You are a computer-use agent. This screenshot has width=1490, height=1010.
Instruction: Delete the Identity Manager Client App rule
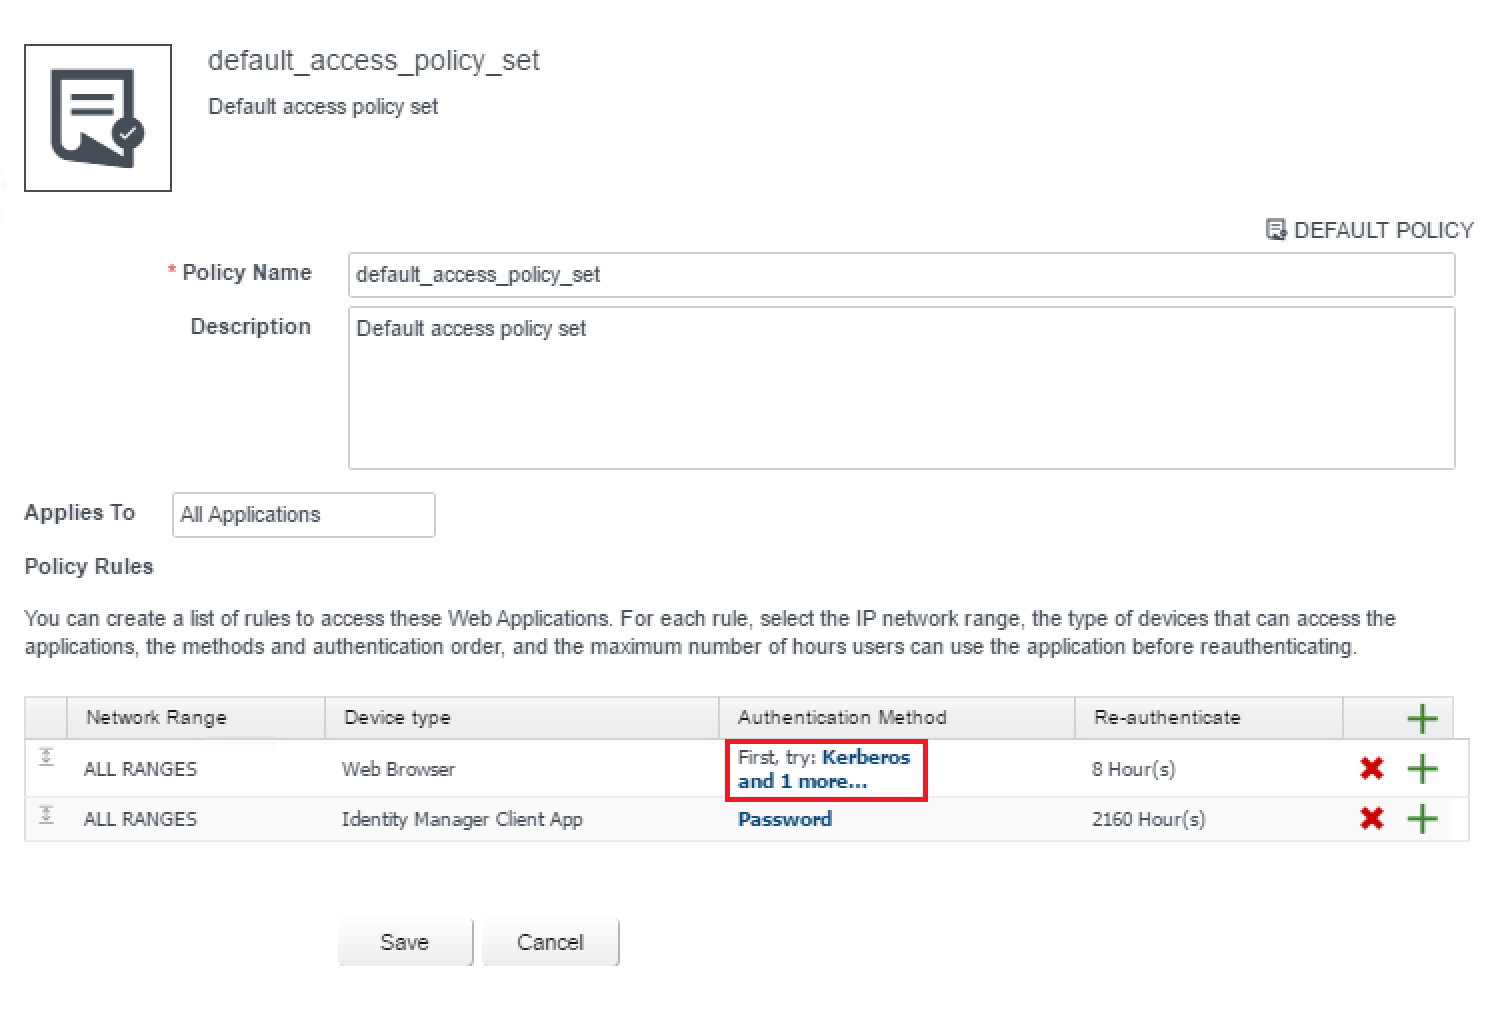pos(1372,818)
